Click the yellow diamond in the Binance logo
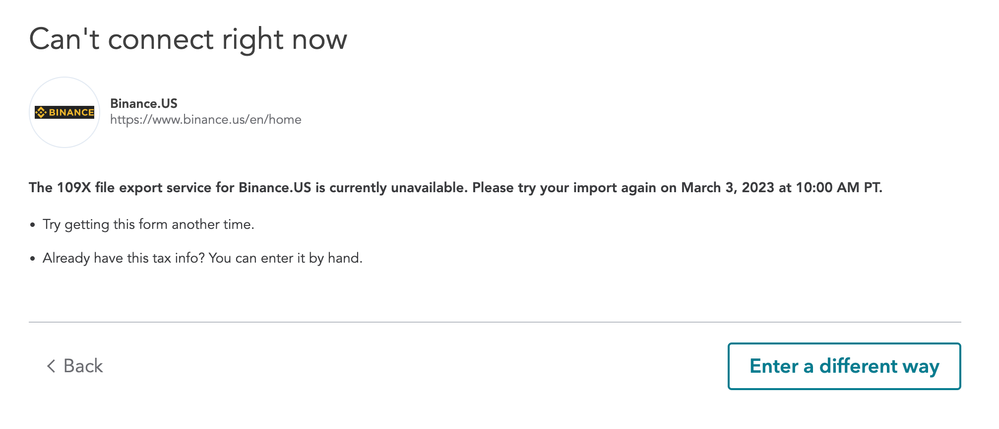 point(41,113)
